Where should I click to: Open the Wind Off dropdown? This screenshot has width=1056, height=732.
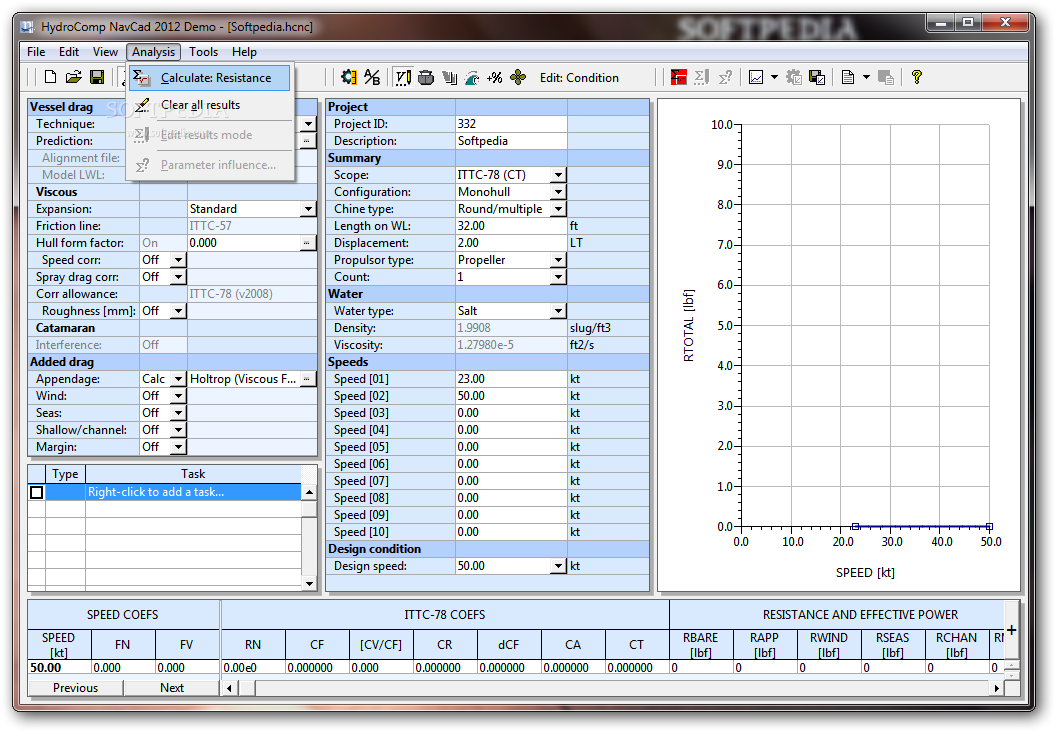(x=178, y=396)
